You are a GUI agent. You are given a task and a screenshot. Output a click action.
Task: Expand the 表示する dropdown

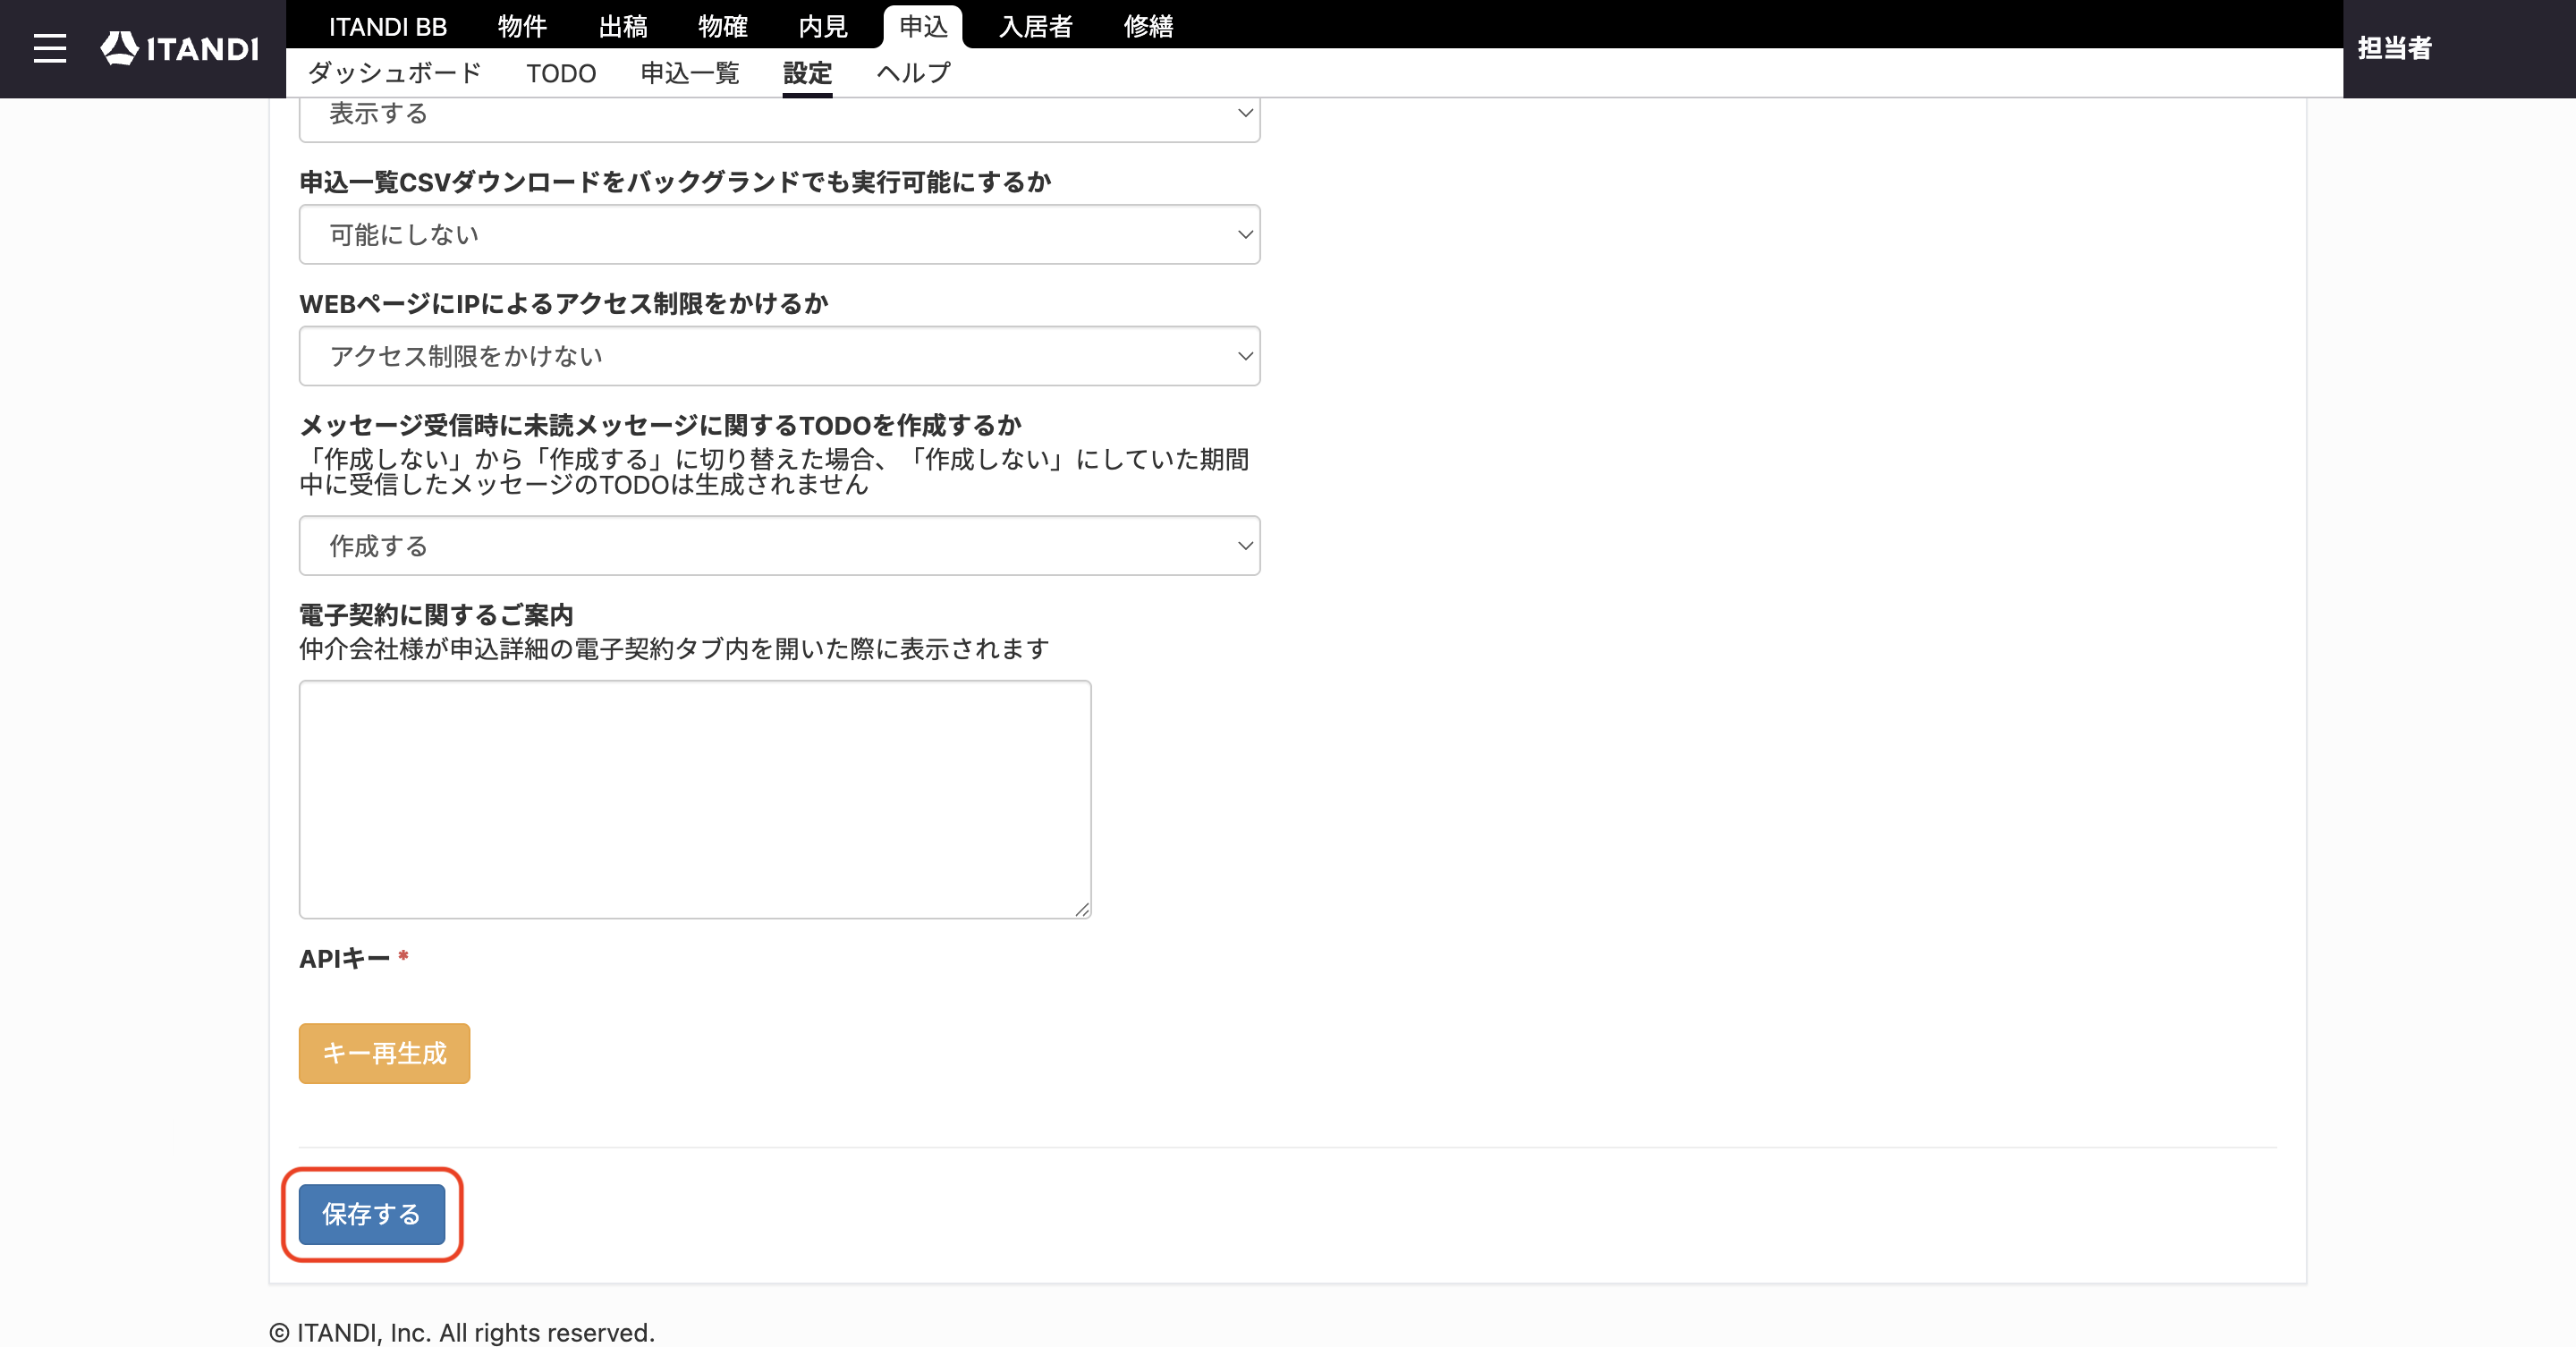779,117
